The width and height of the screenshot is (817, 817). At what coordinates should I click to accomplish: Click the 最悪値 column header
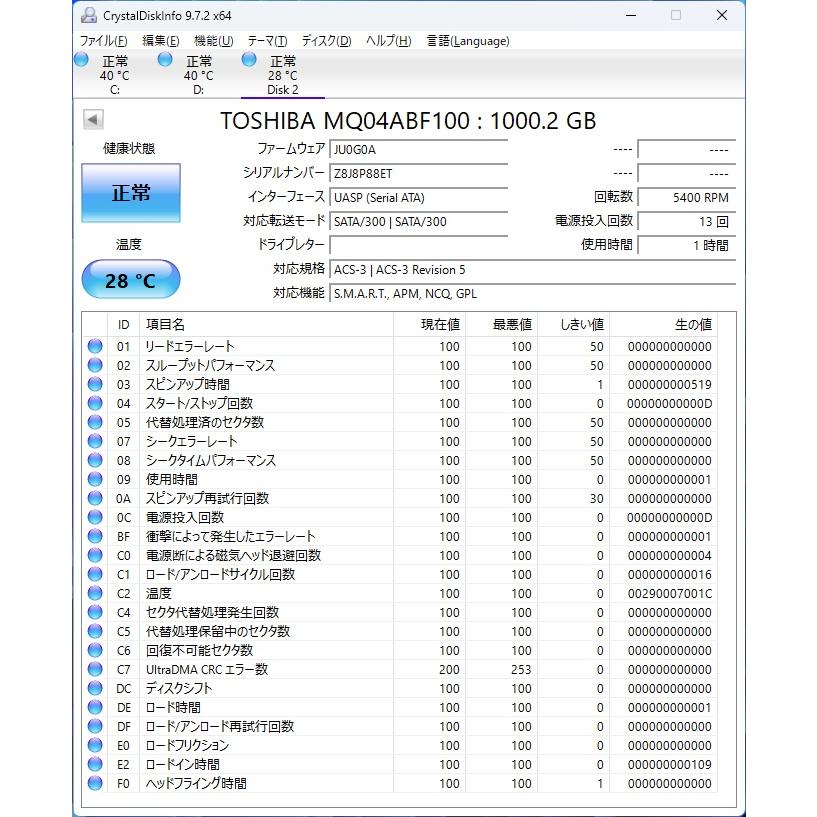point(501,325)
